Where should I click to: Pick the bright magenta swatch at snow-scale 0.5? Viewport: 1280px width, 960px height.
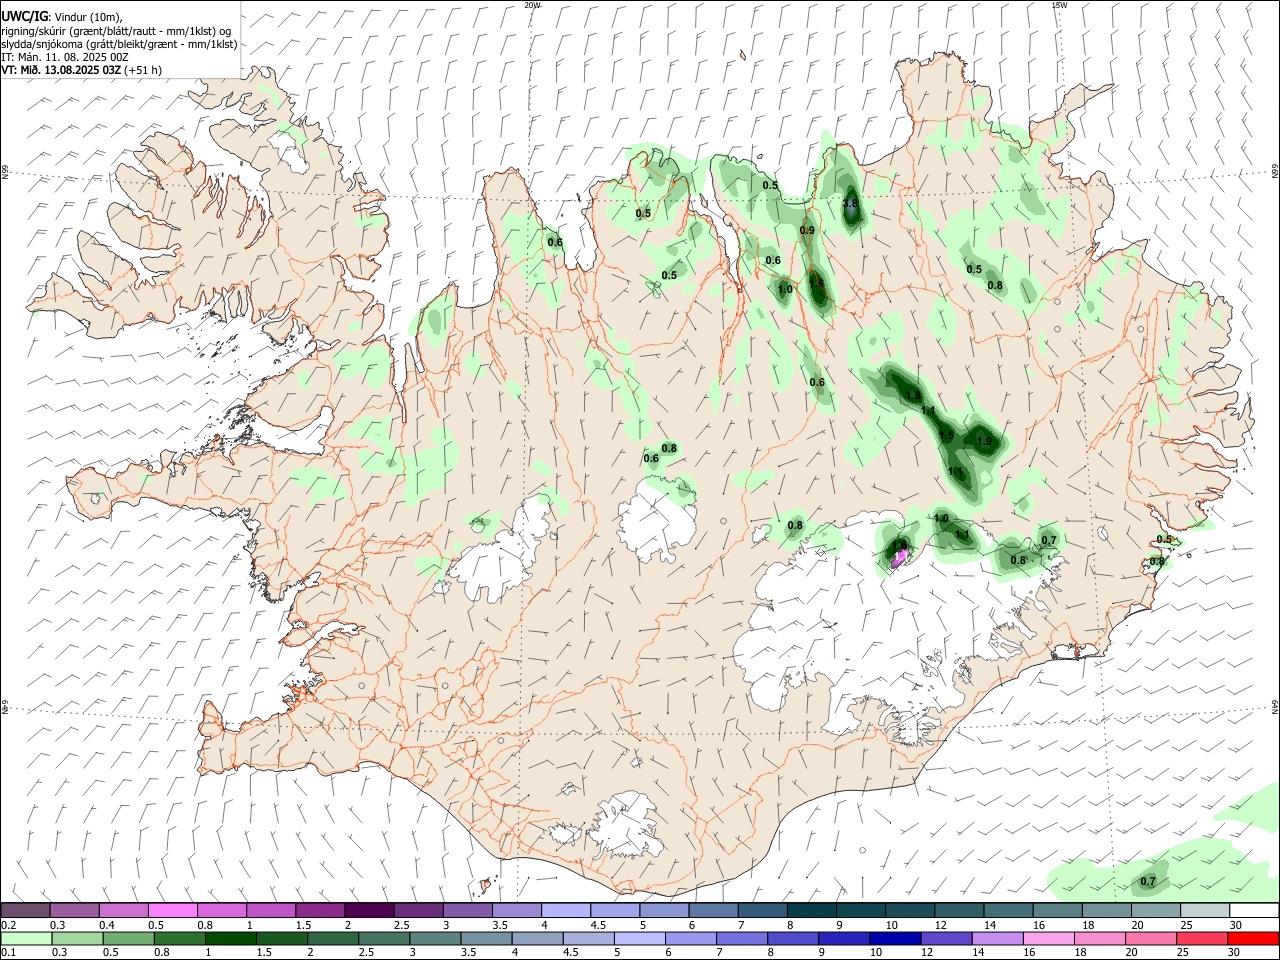pyautogui.click(x=172, y=911)
